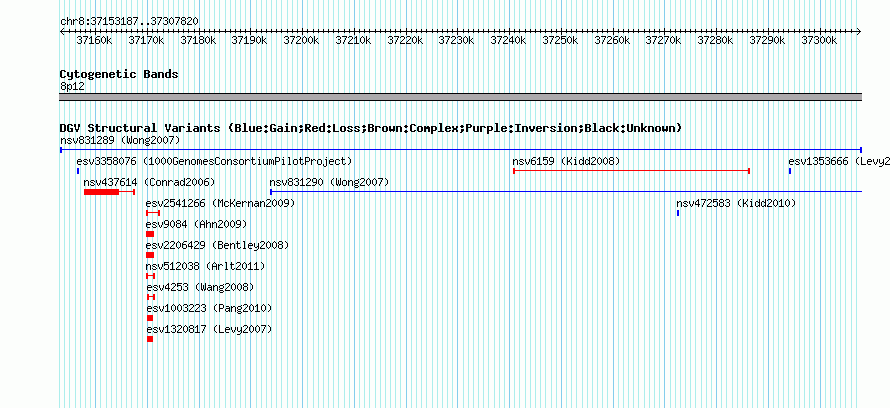Open esv3358076 (1000GenomesConsortiumPilotProject) label
890x408 pixels.
(215, 161)
